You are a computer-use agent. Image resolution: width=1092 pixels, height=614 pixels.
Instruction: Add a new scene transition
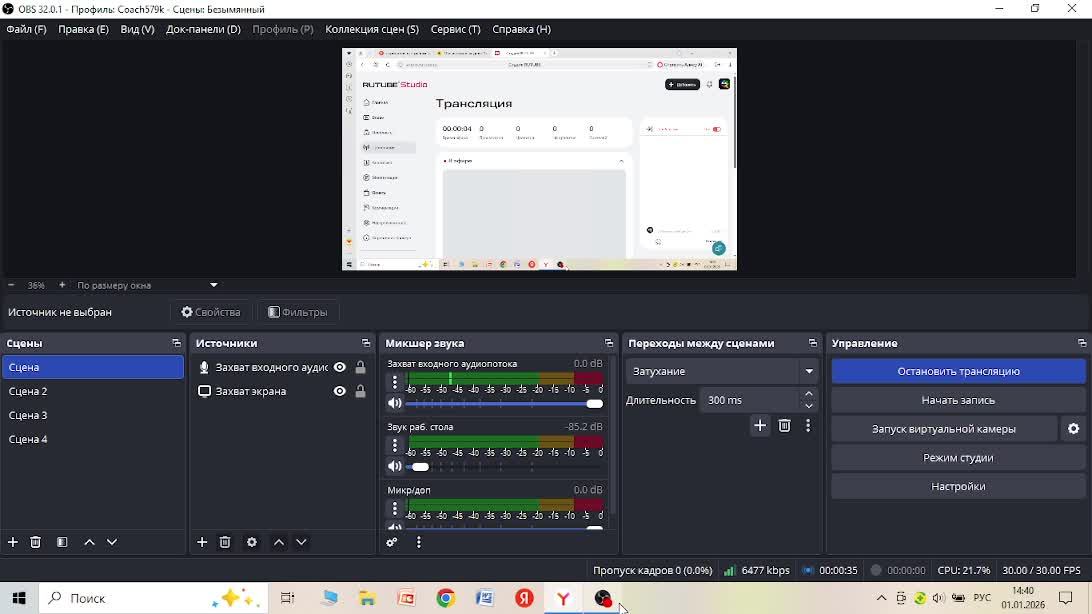click(x=760, y=426)
